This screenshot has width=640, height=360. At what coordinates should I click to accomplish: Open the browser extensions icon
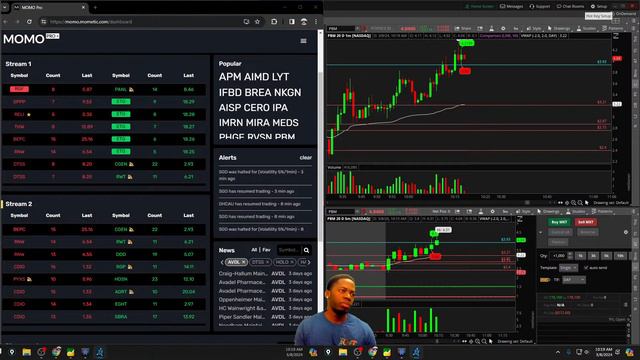274,22
